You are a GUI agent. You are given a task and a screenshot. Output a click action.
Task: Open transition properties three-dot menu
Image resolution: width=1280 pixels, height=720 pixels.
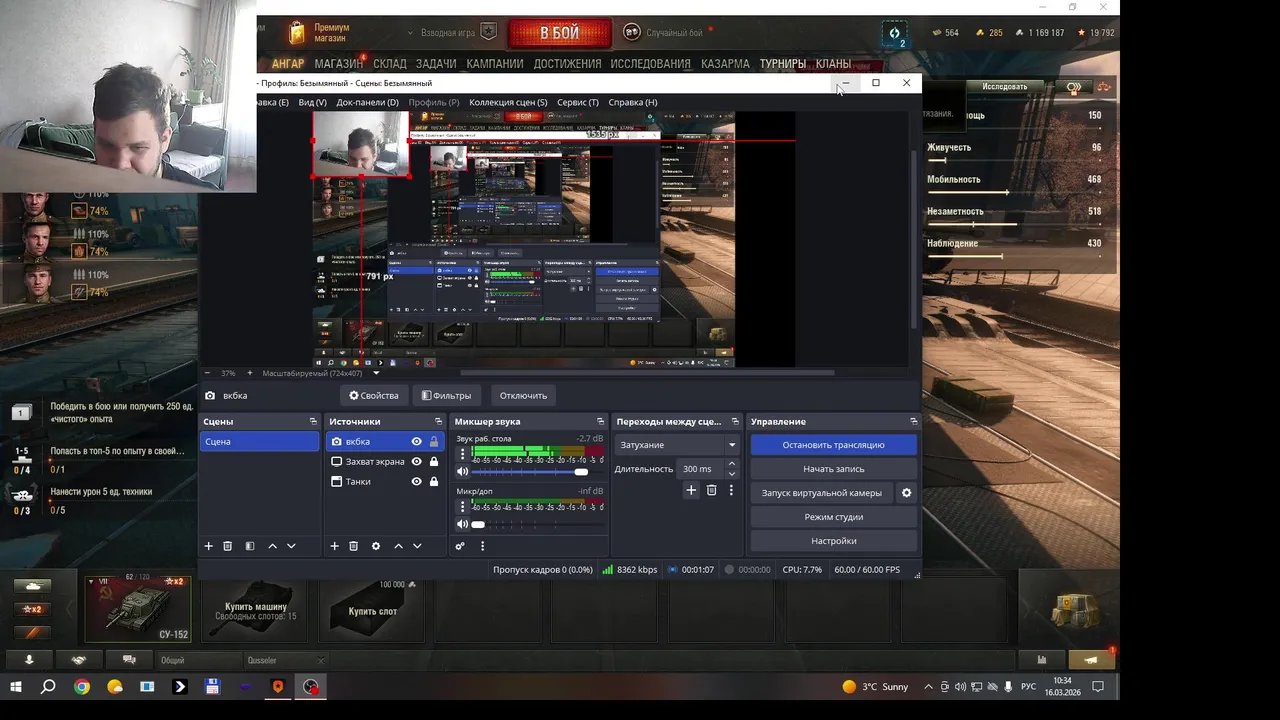(x=731, y=490)
